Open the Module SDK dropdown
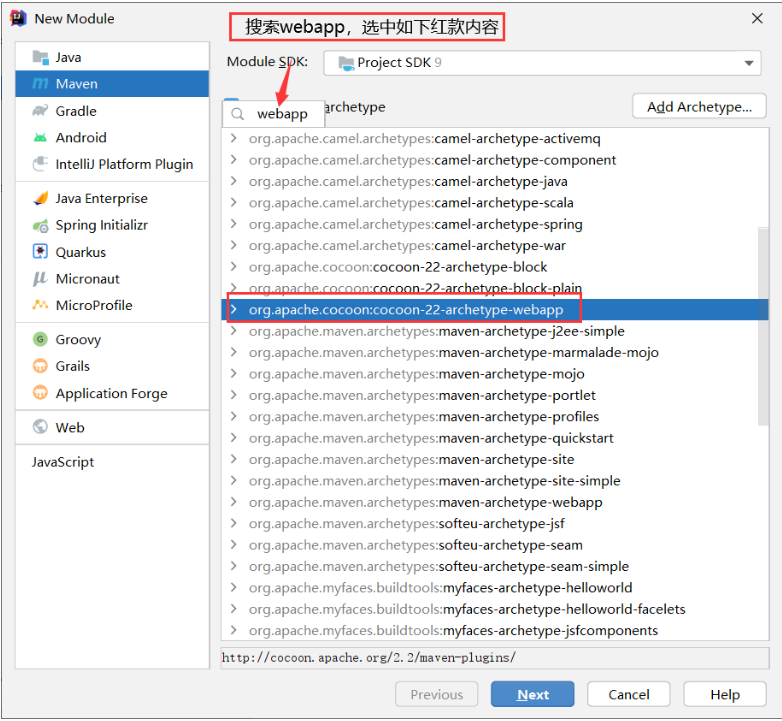 pyautogui.click(x=542, y=63)
